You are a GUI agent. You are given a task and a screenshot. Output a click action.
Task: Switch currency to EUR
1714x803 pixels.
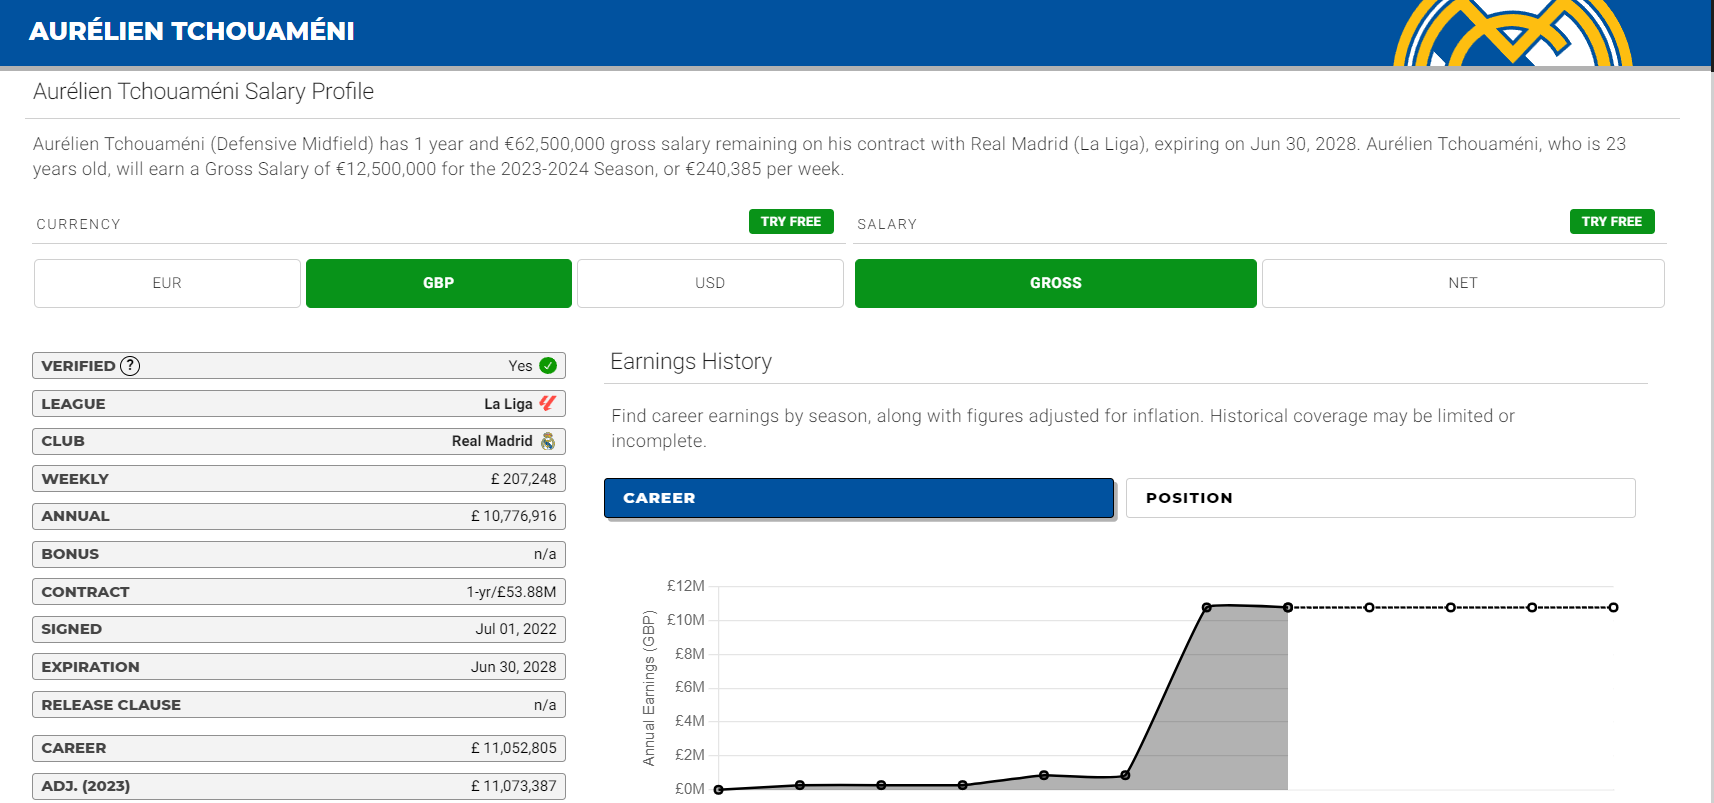[x=167, y=283]
